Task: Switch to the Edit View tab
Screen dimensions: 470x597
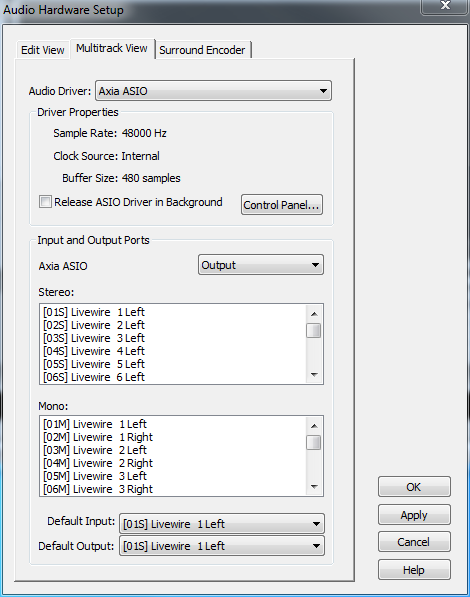Action: (x=43, y=50)
